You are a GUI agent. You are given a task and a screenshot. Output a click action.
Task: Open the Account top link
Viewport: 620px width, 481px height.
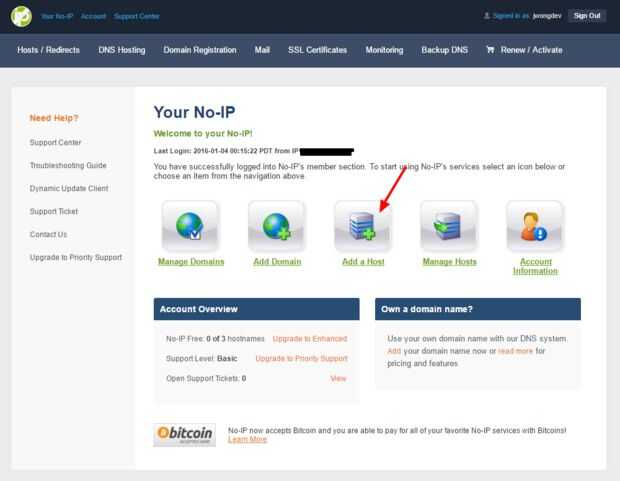(x=93, y=16)
